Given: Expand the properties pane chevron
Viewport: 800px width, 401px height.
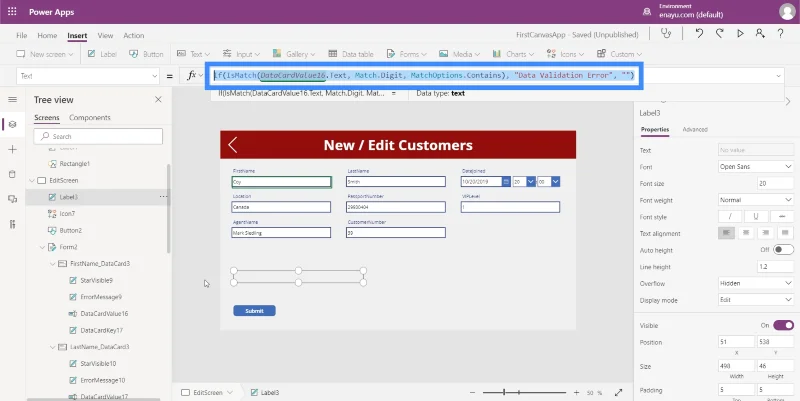Looking at the screenshot, I should (x=788, y=102).
